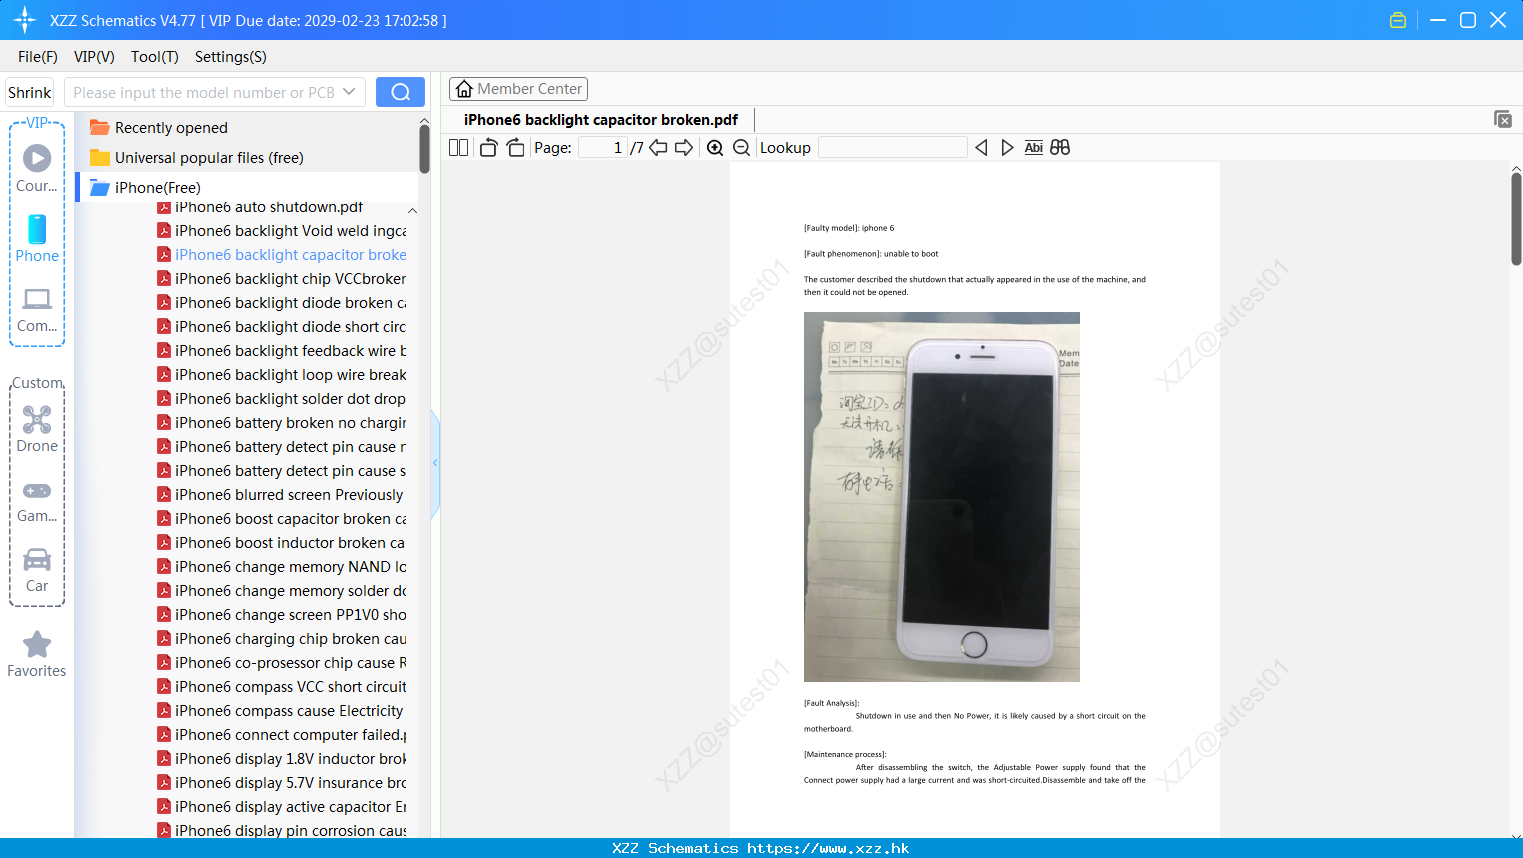Go to next page arrow
The image size is (1523, 858).
coord(684,148)
